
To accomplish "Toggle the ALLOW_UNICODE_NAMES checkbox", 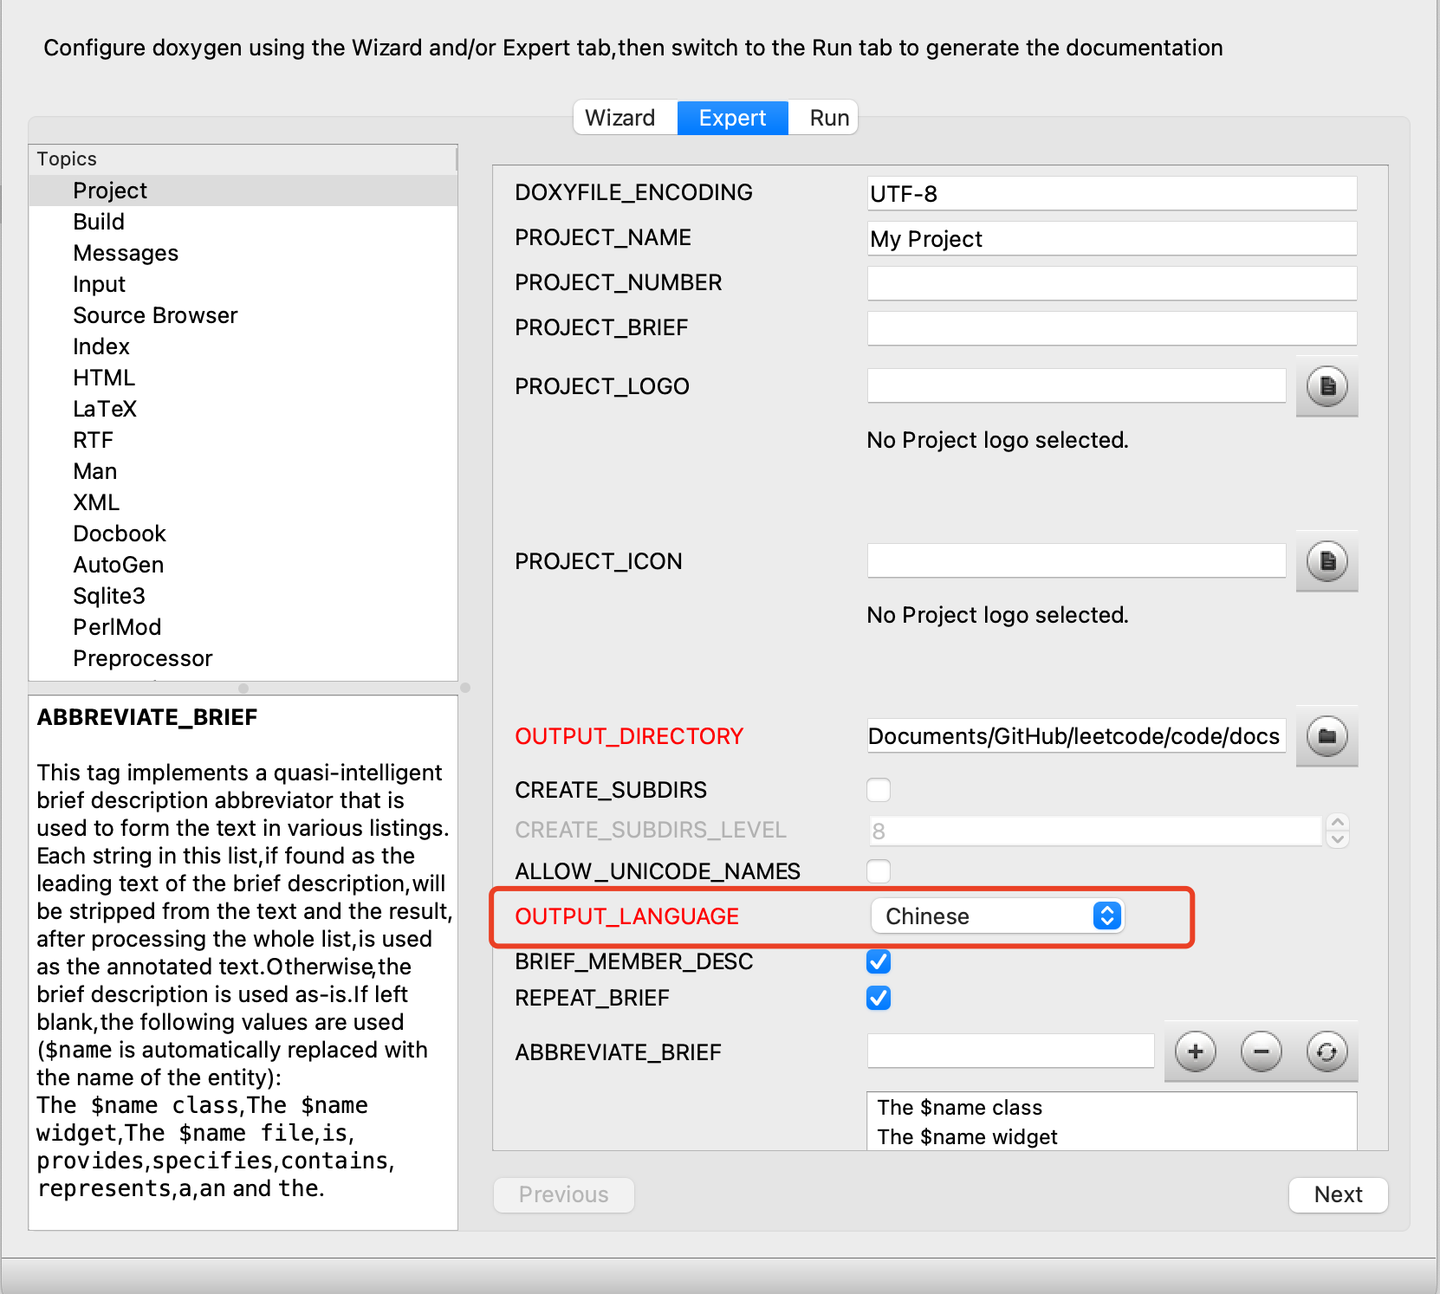I will (x=879, y=871).
